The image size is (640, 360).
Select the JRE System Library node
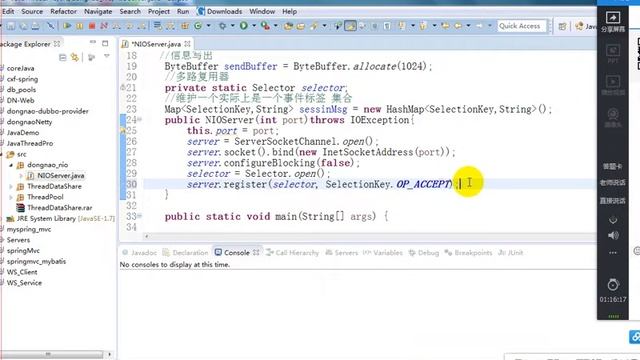pyautogui.click(x=65, y=218)
